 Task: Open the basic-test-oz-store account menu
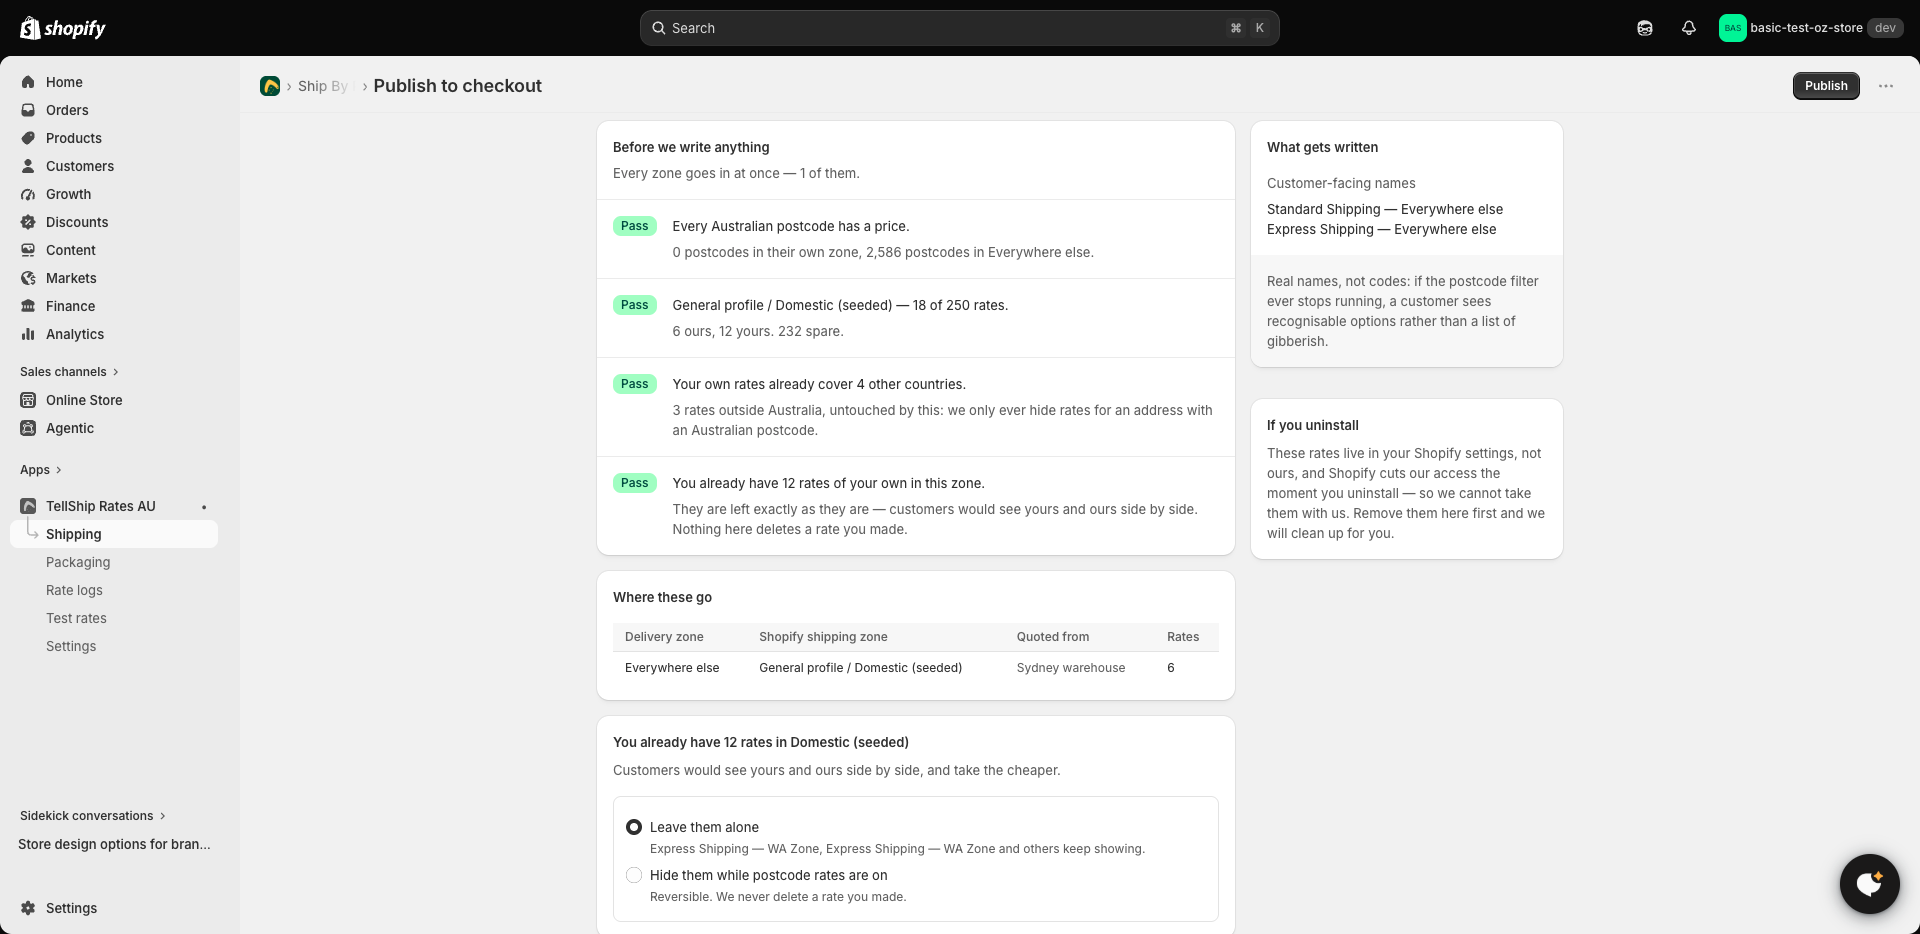click(x=1811, y=28)
